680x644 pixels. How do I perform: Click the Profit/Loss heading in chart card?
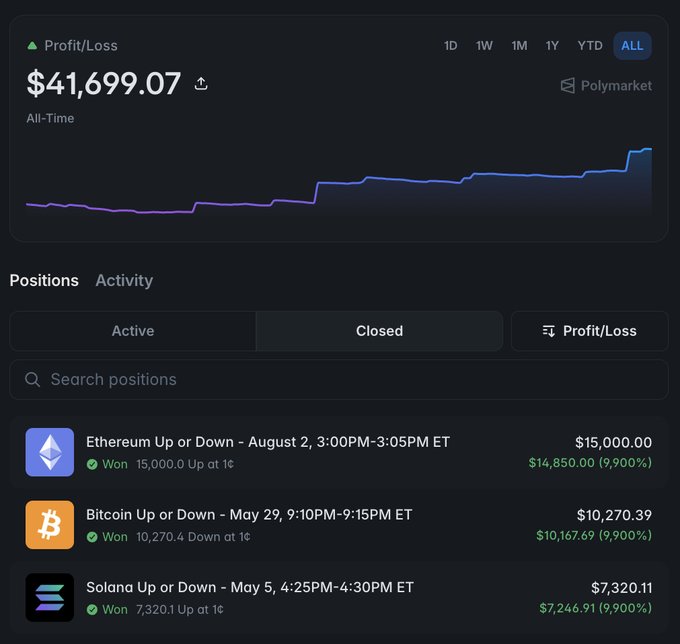(81, 46)
